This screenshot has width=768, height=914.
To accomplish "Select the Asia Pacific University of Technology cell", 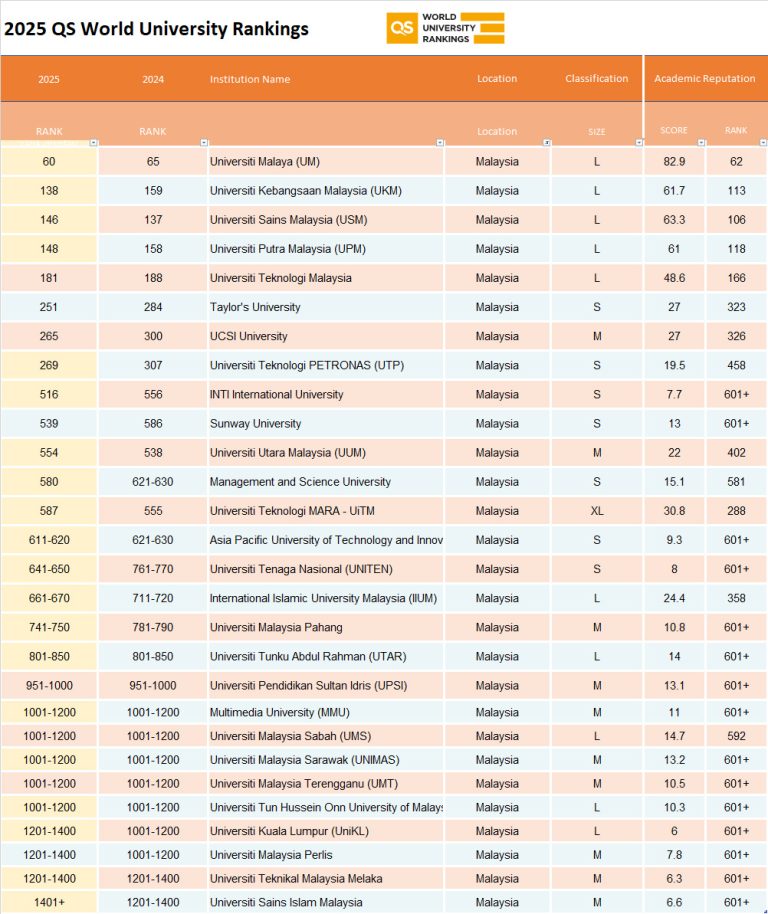I will click(x=326, y=540).
